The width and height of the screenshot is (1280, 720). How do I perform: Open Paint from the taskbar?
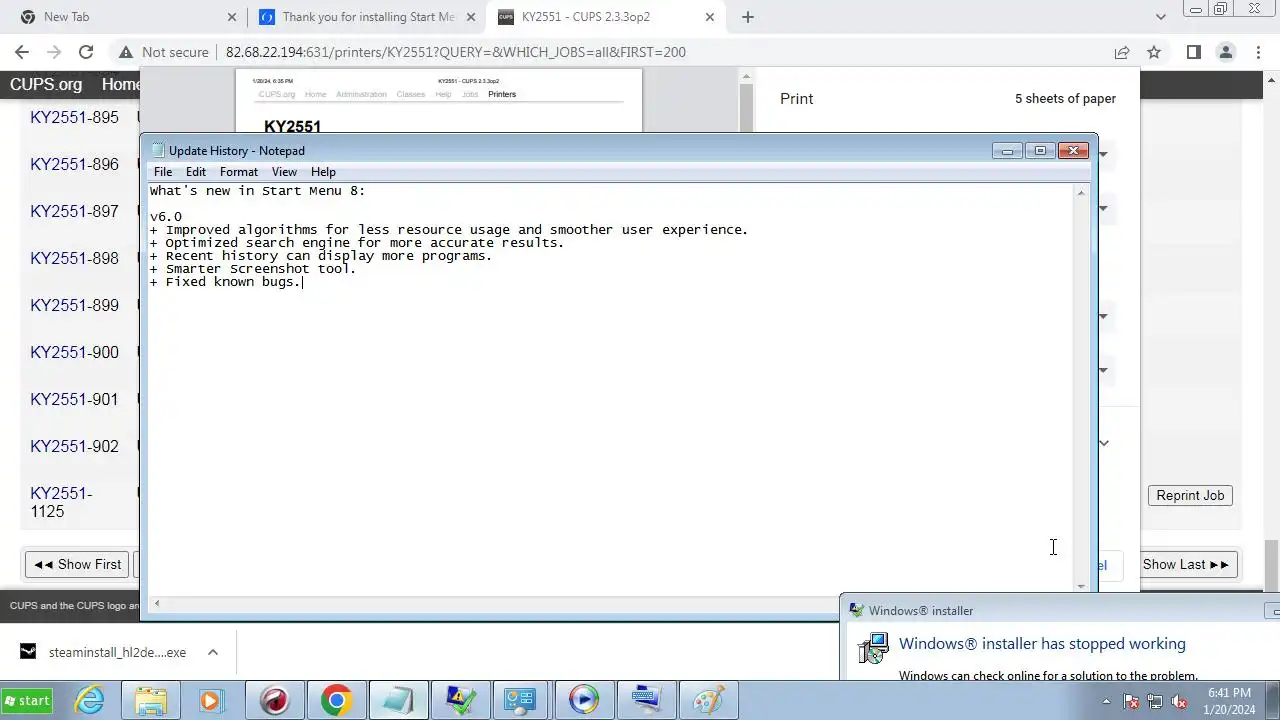(x=707, y=701)
